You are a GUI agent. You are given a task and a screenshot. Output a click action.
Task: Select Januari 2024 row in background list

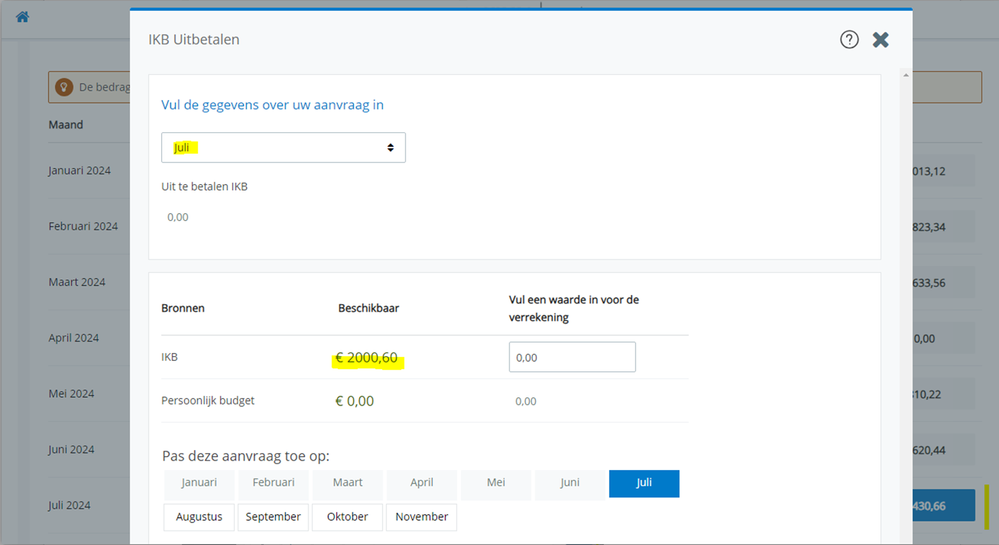coord(80,171)
